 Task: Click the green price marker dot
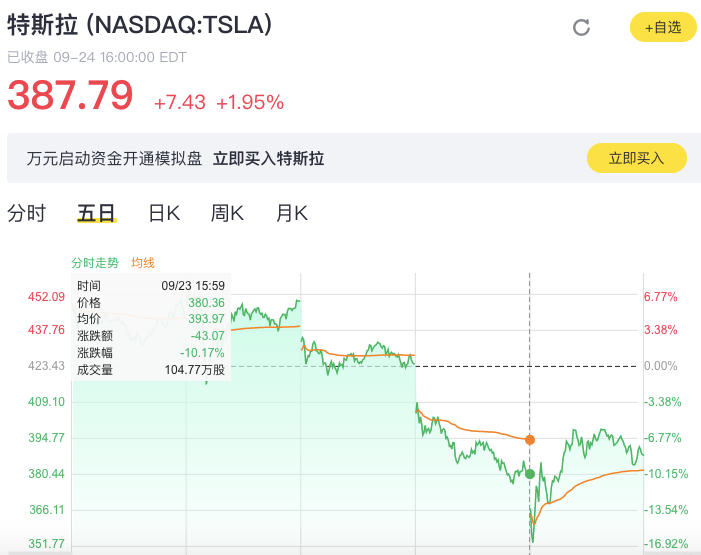530,474
